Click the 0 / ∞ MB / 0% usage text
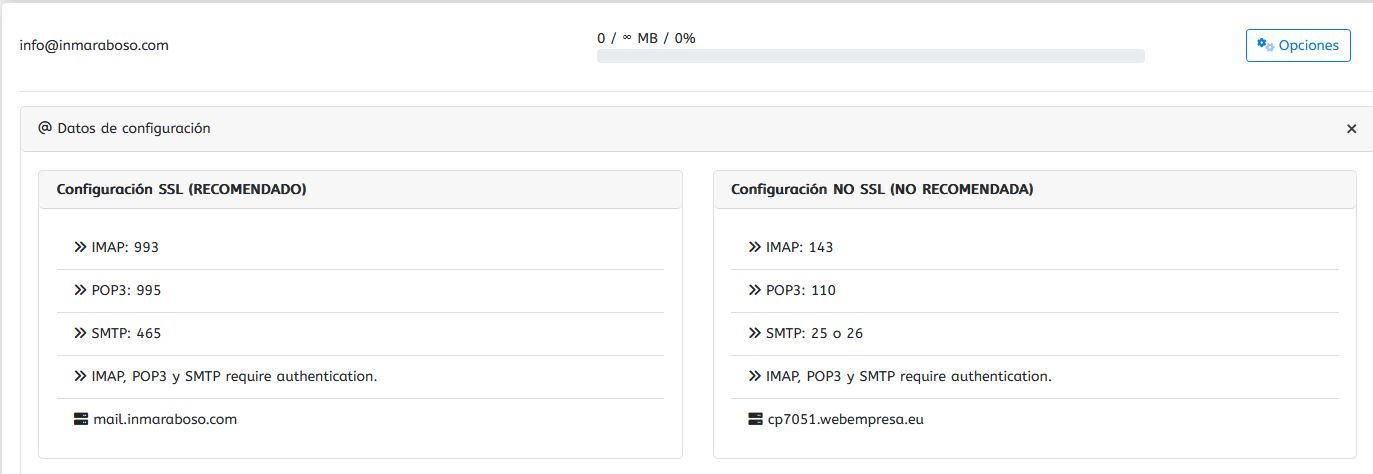Screen dimensions: 1373x474 pyautogui.click(x=646, y=38)
